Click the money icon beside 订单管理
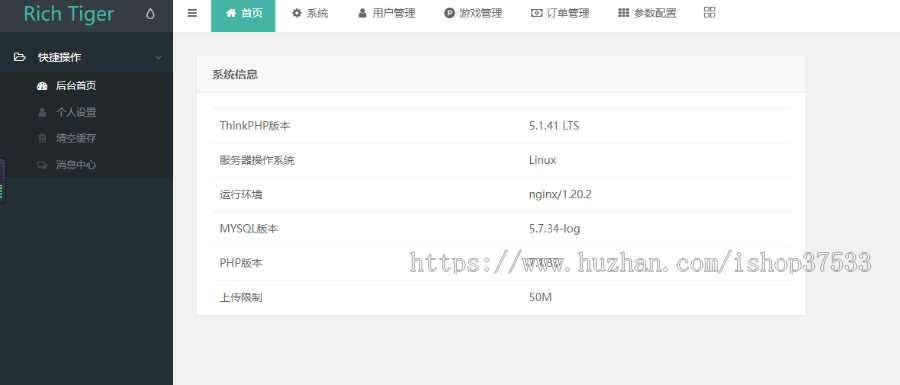 click(x=537, y=13)
